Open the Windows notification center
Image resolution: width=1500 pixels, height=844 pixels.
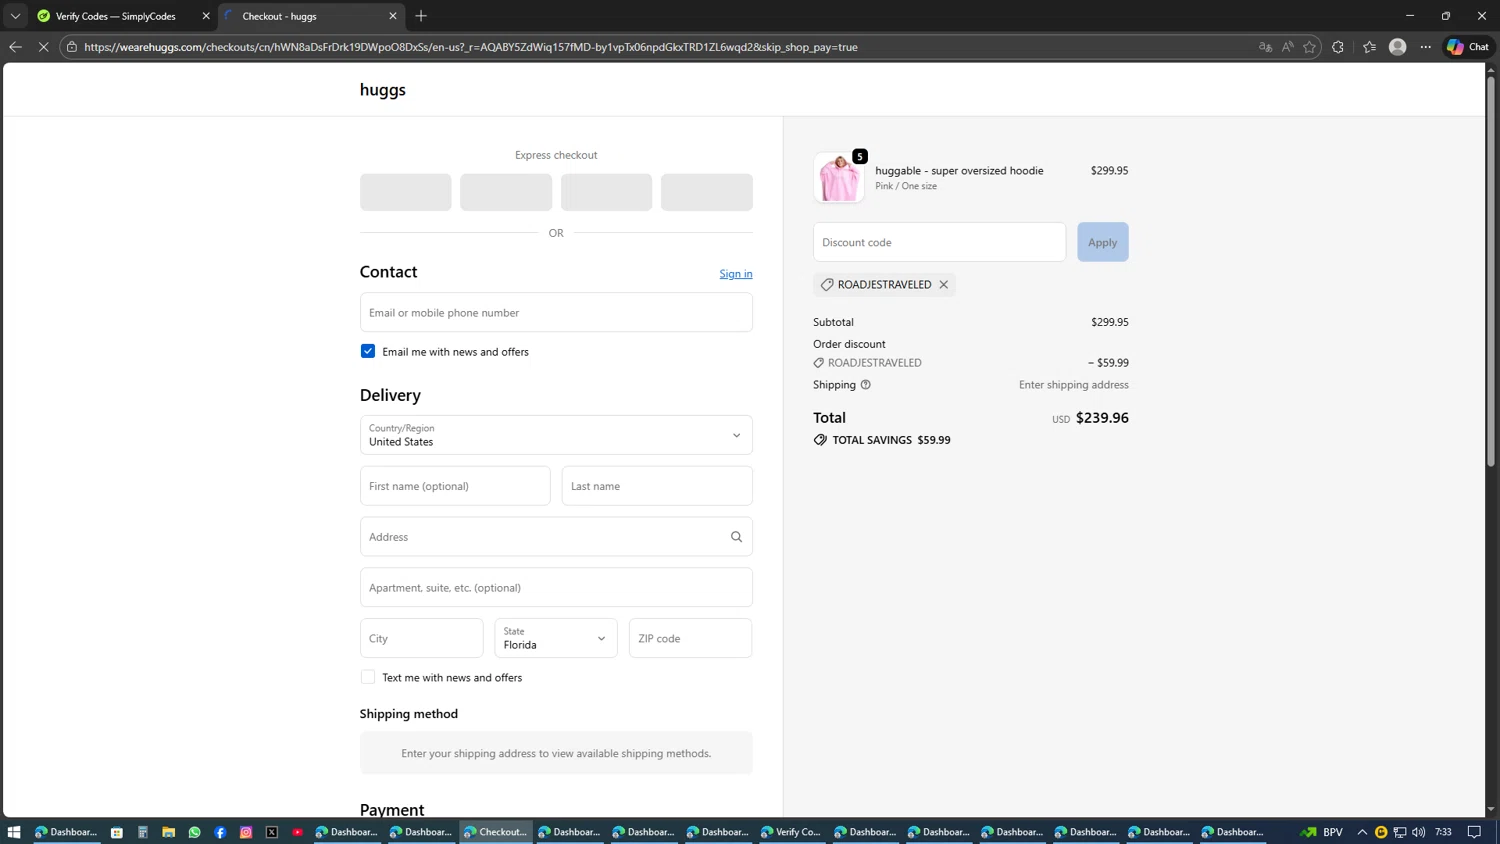(1474, 832)
